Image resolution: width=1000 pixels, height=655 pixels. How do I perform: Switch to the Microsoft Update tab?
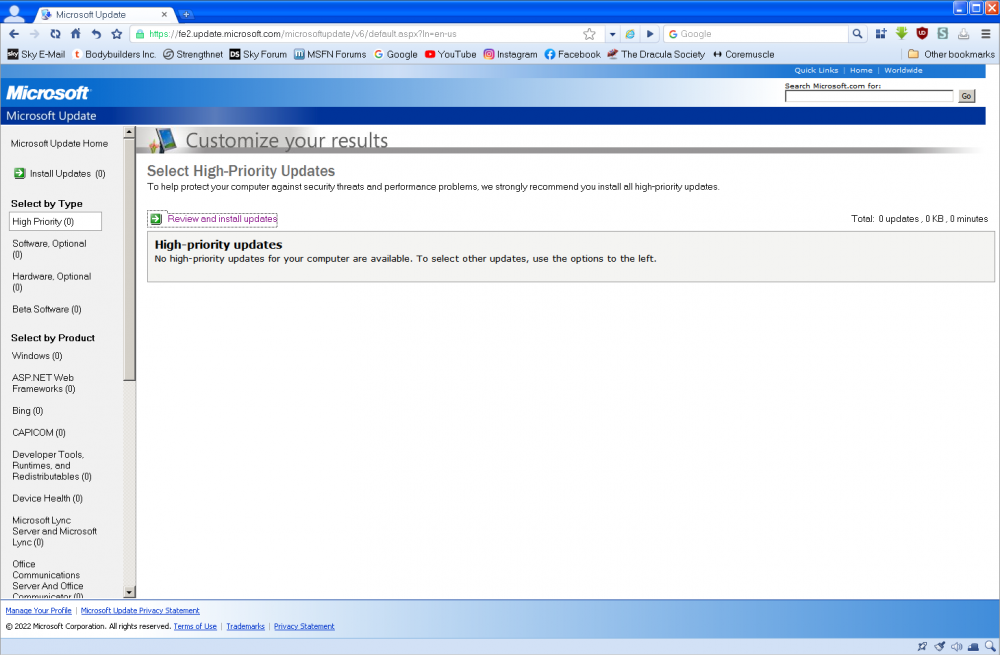[103, 14]
